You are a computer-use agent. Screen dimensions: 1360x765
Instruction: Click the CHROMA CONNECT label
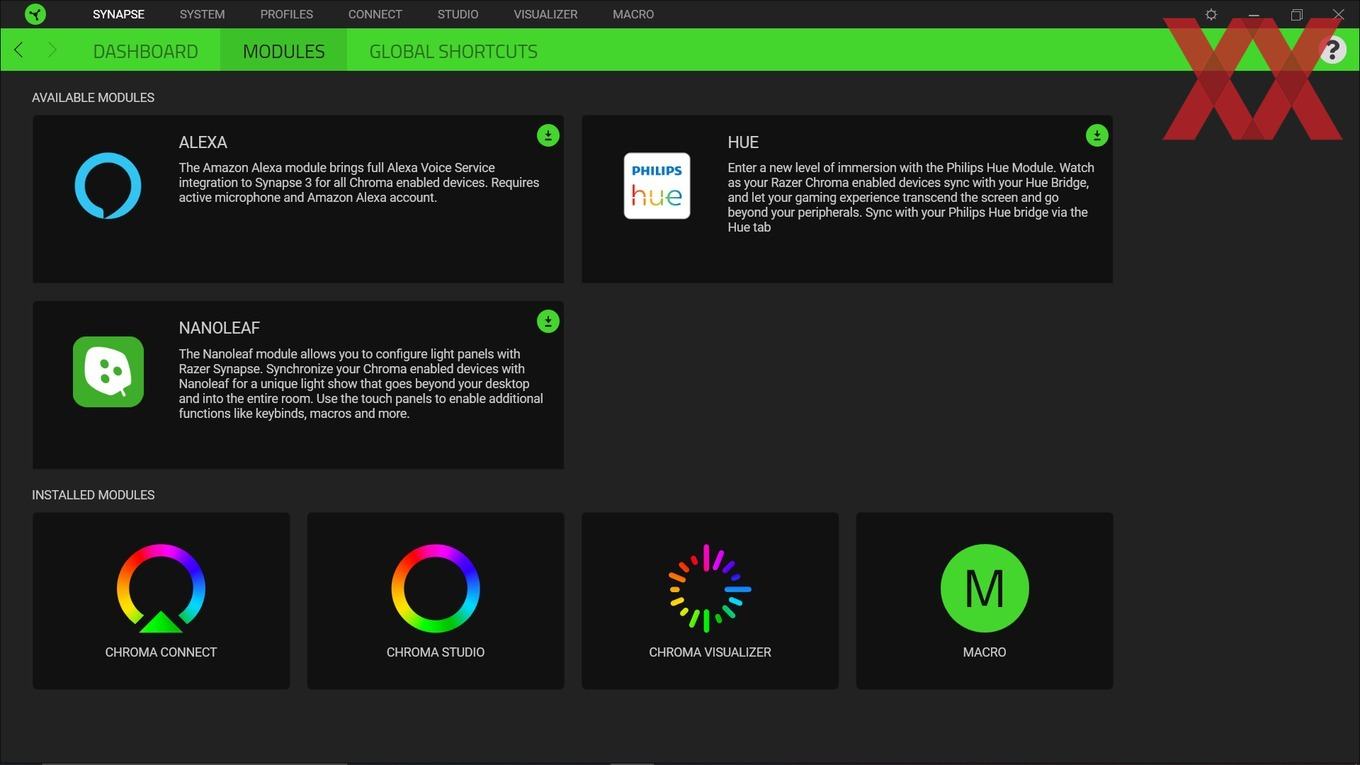(161, 652)
